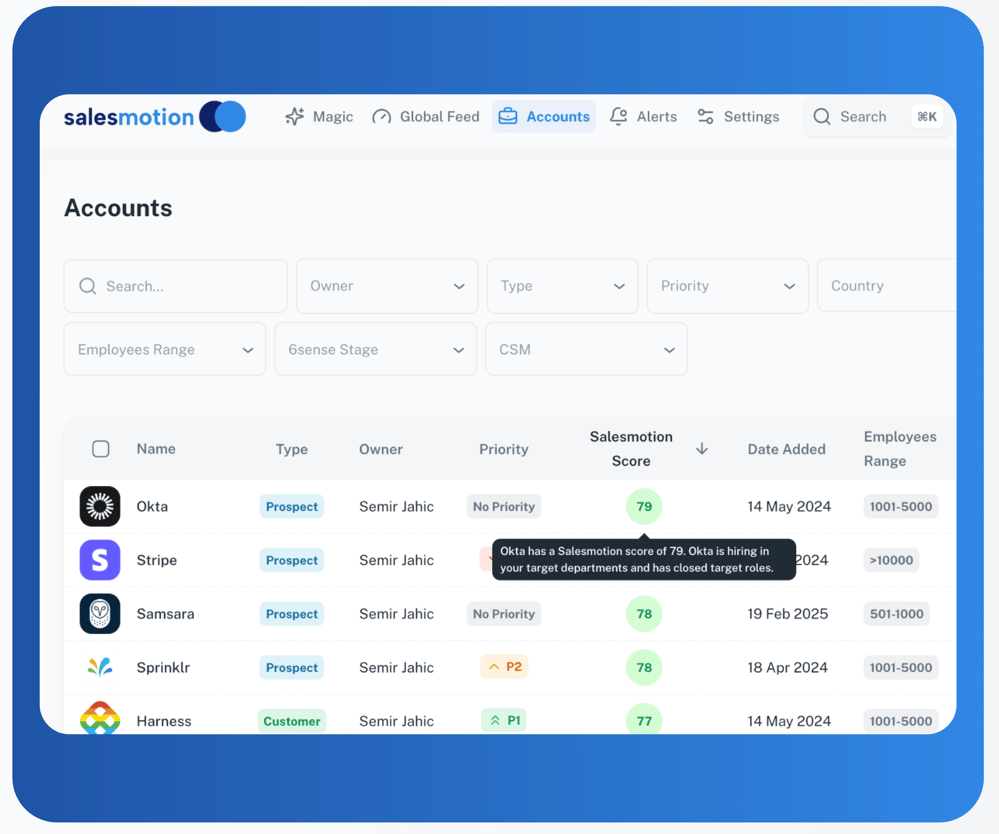
Task: Click the Sprinklr company logo
Action: 100,667
